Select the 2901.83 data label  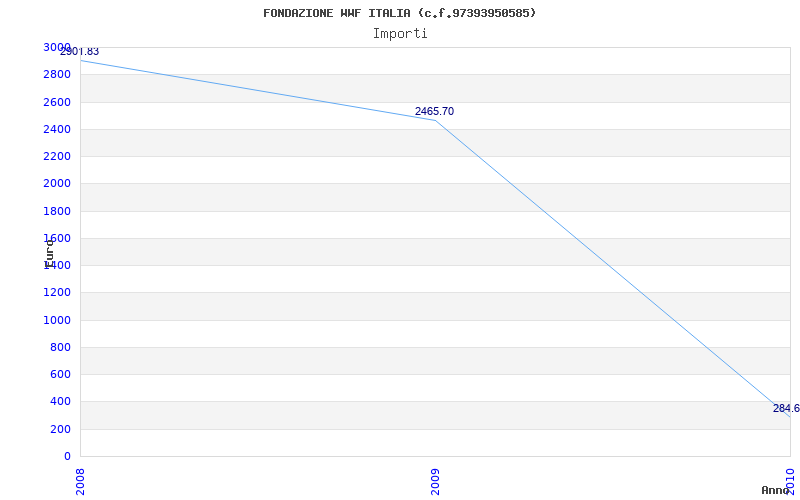pyautogui.click(x=79, y=52)
